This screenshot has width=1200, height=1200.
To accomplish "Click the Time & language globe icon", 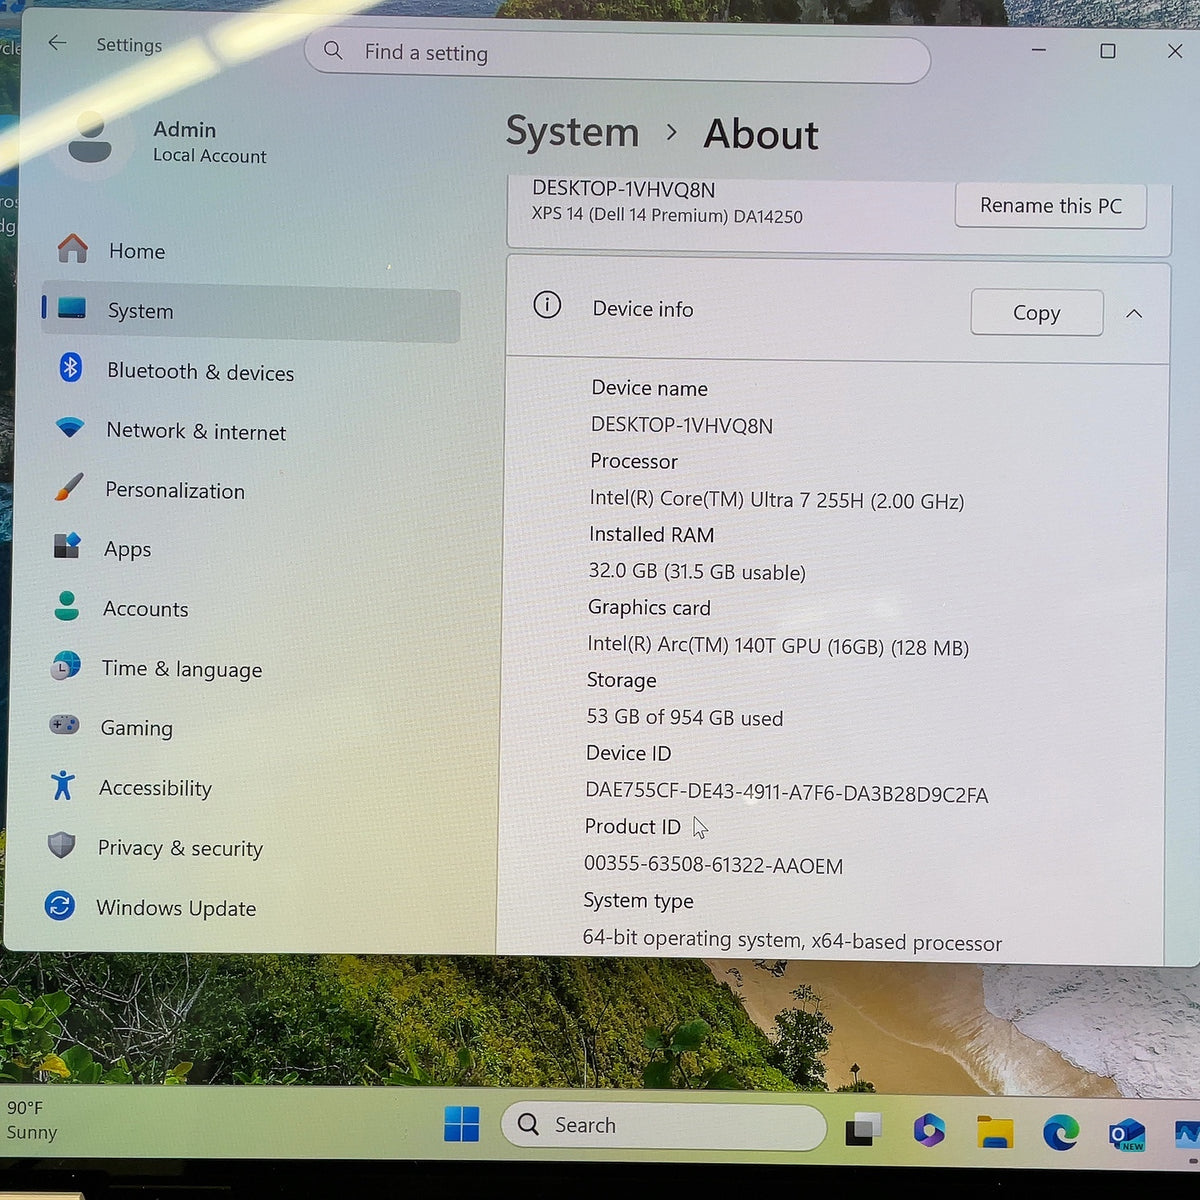I will click(x=65, y=665).
